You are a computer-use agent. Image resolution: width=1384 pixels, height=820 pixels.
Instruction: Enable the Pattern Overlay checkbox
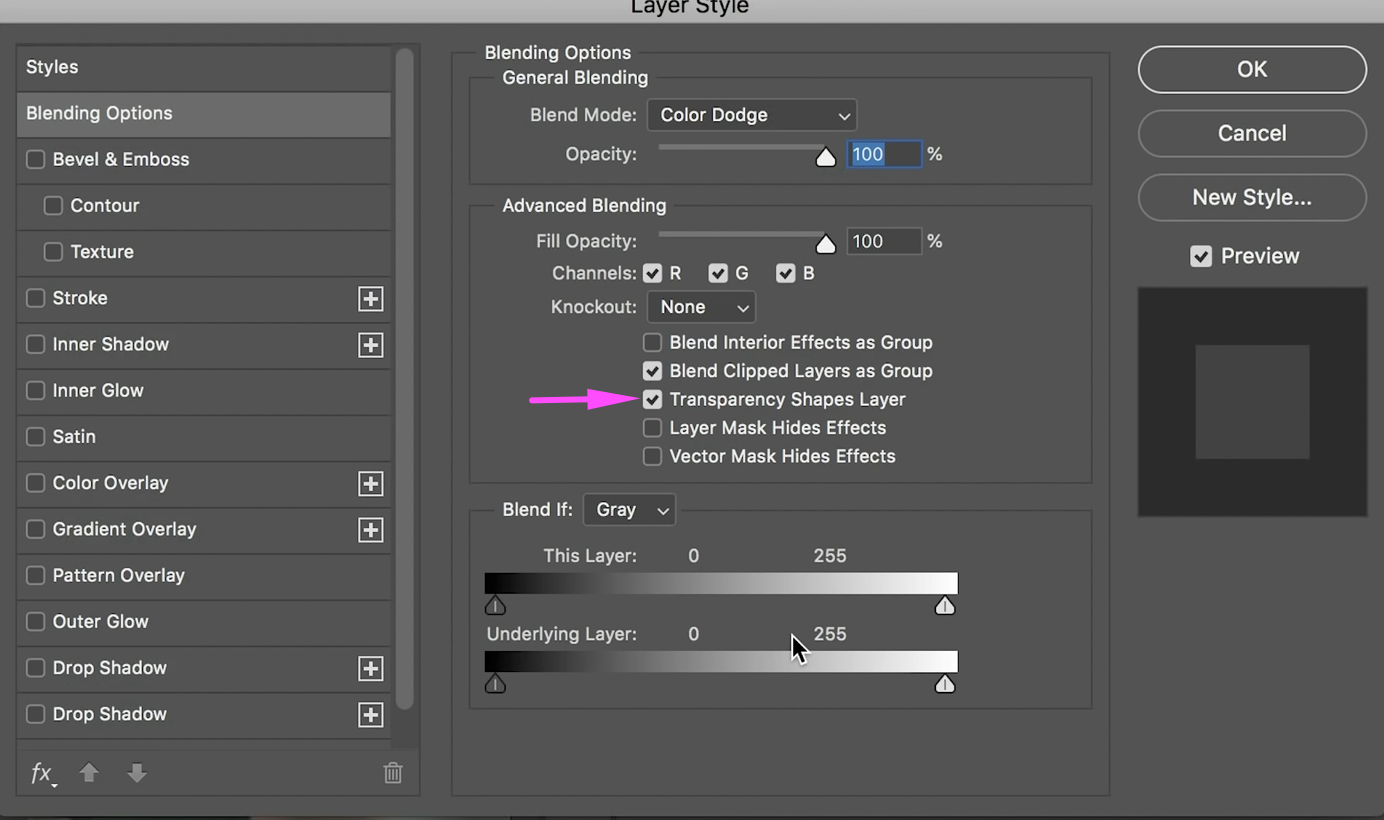pos(36,575)
